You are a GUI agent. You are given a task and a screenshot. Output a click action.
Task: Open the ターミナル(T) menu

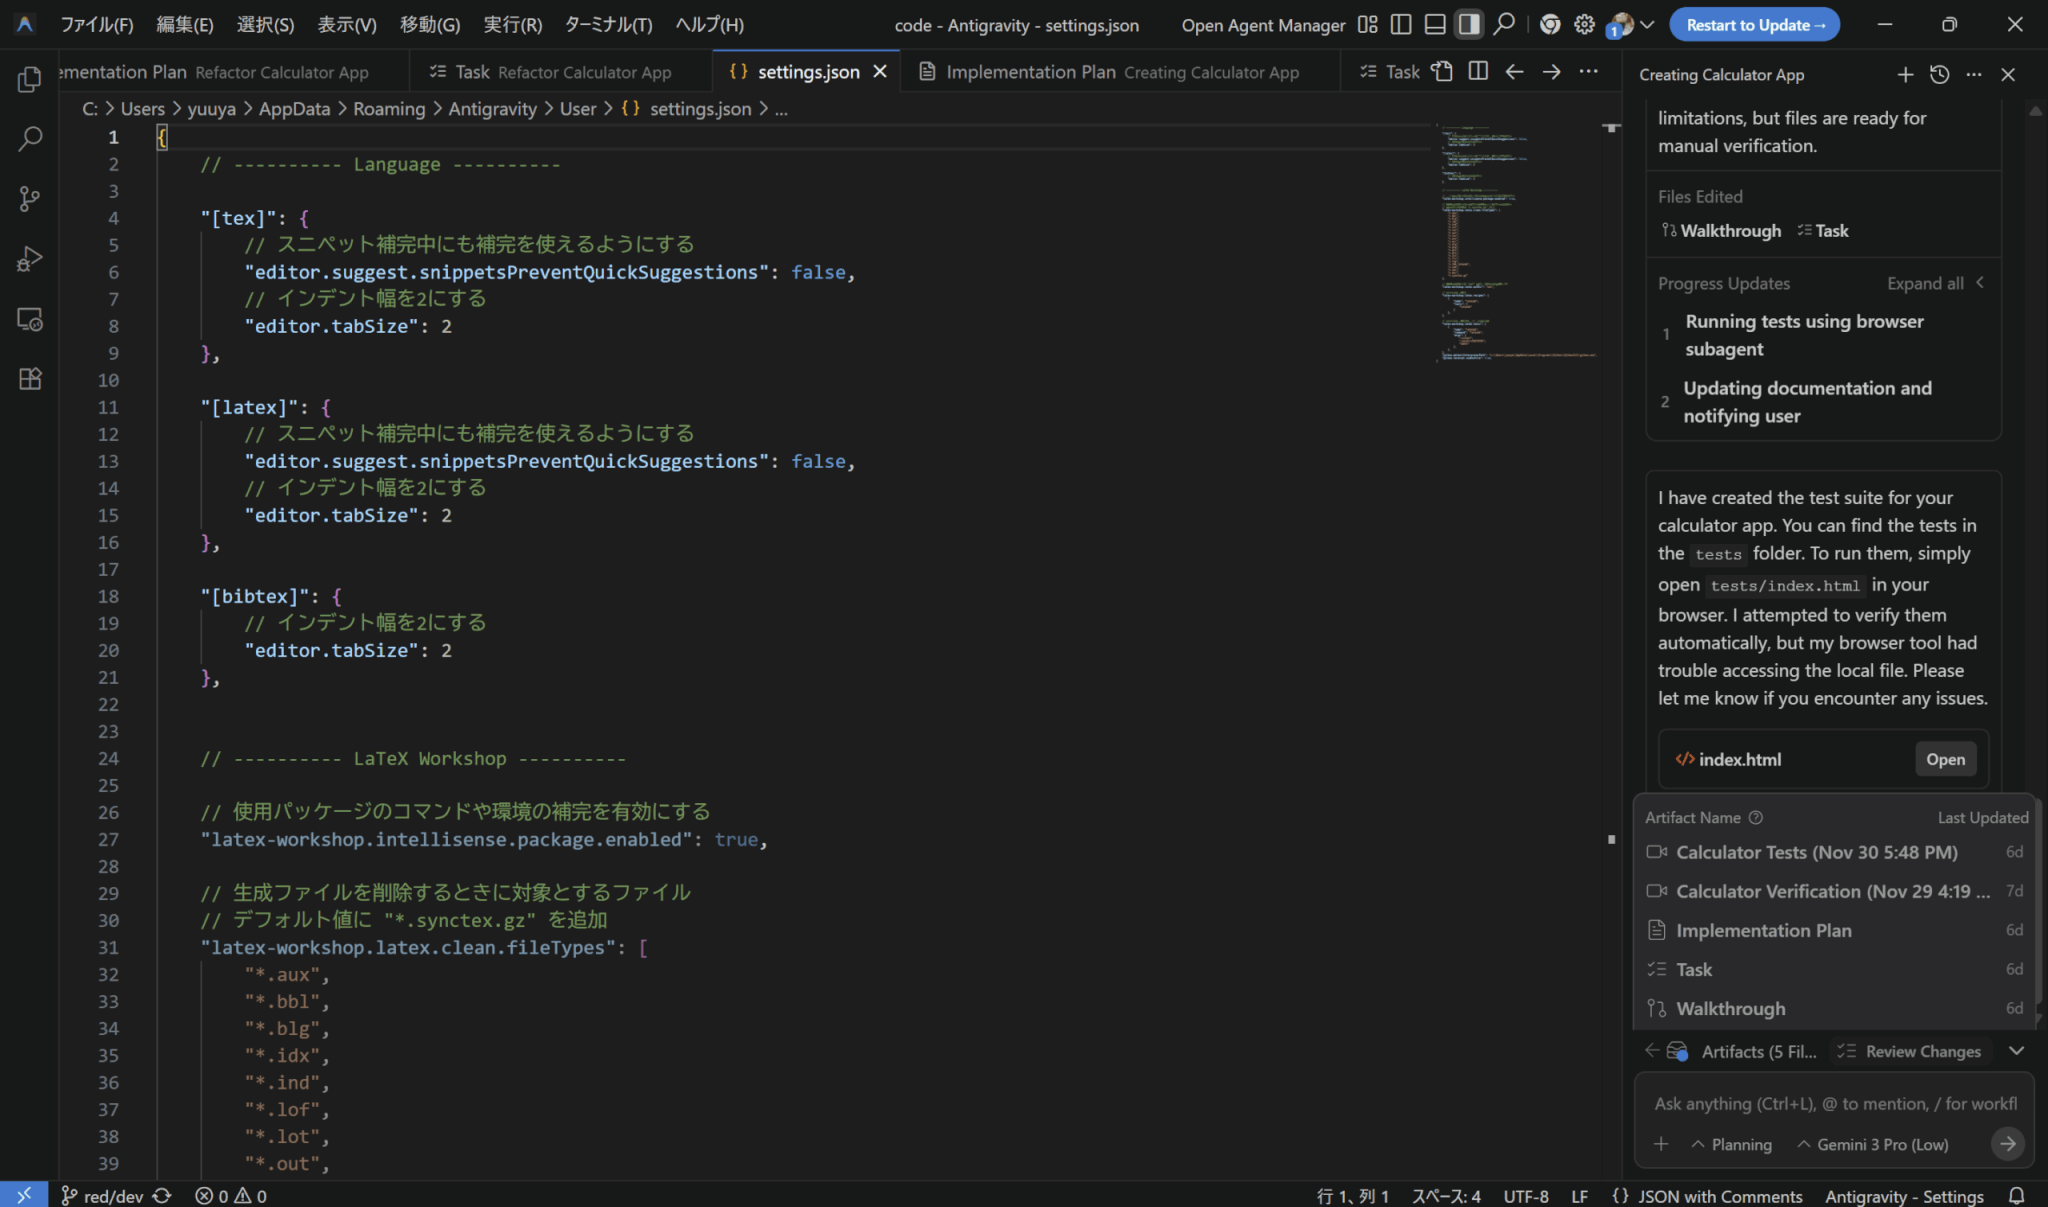(608, 24)
